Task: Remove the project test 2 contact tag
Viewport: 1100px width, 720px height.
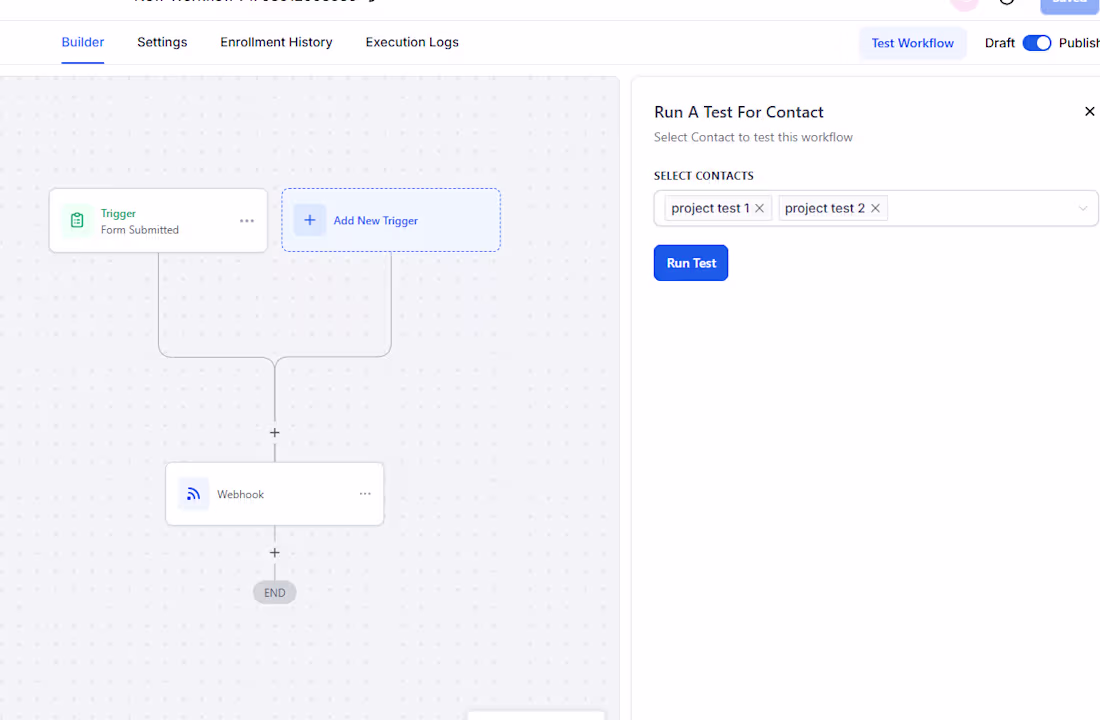Action: [x=875, y=208]
